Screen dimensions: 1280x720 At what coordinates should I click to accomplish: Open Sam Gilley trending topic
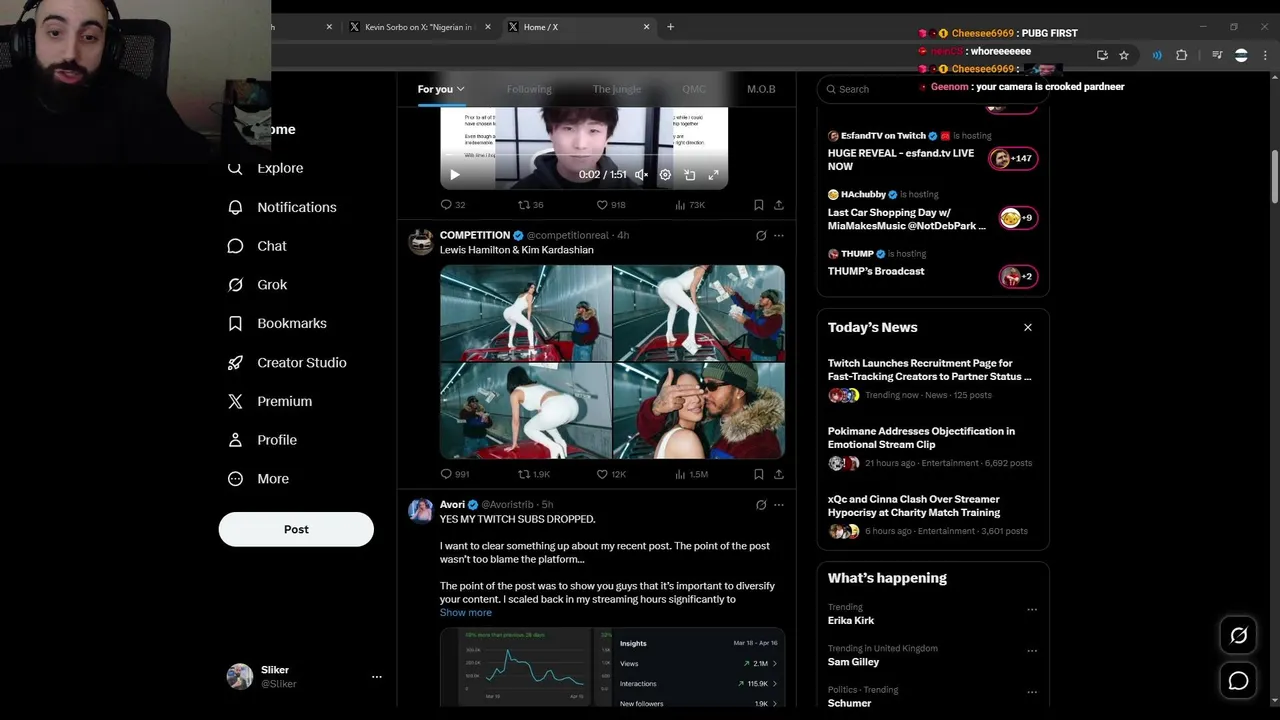tap(853, 662)
